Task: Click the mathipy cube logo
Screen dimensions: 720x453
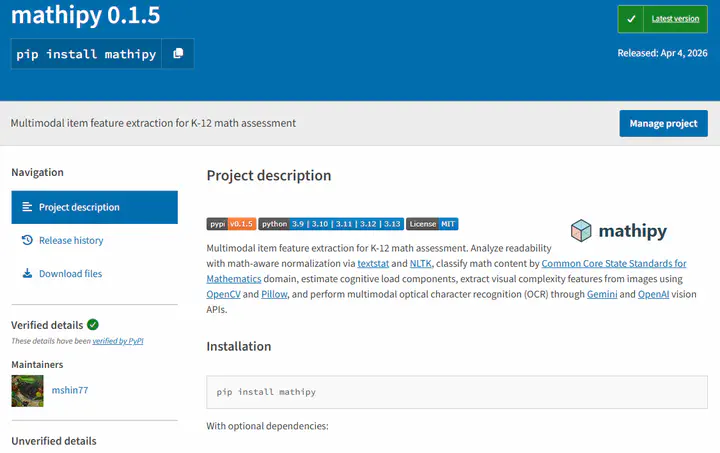Action: pyautogui.click(x=581, y=231)
